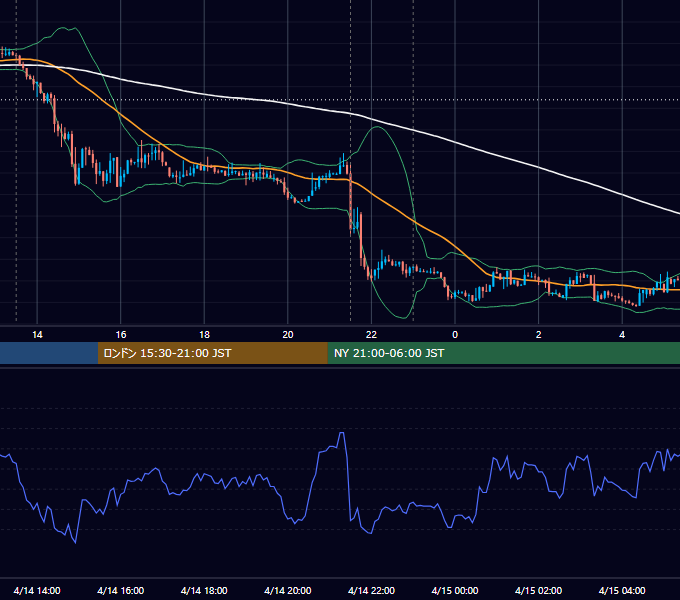This screenshot has height=600, width=680.
Task: Click the 4/15 04:00 date label
Action: pyautogui.click(x=622, y=590)
